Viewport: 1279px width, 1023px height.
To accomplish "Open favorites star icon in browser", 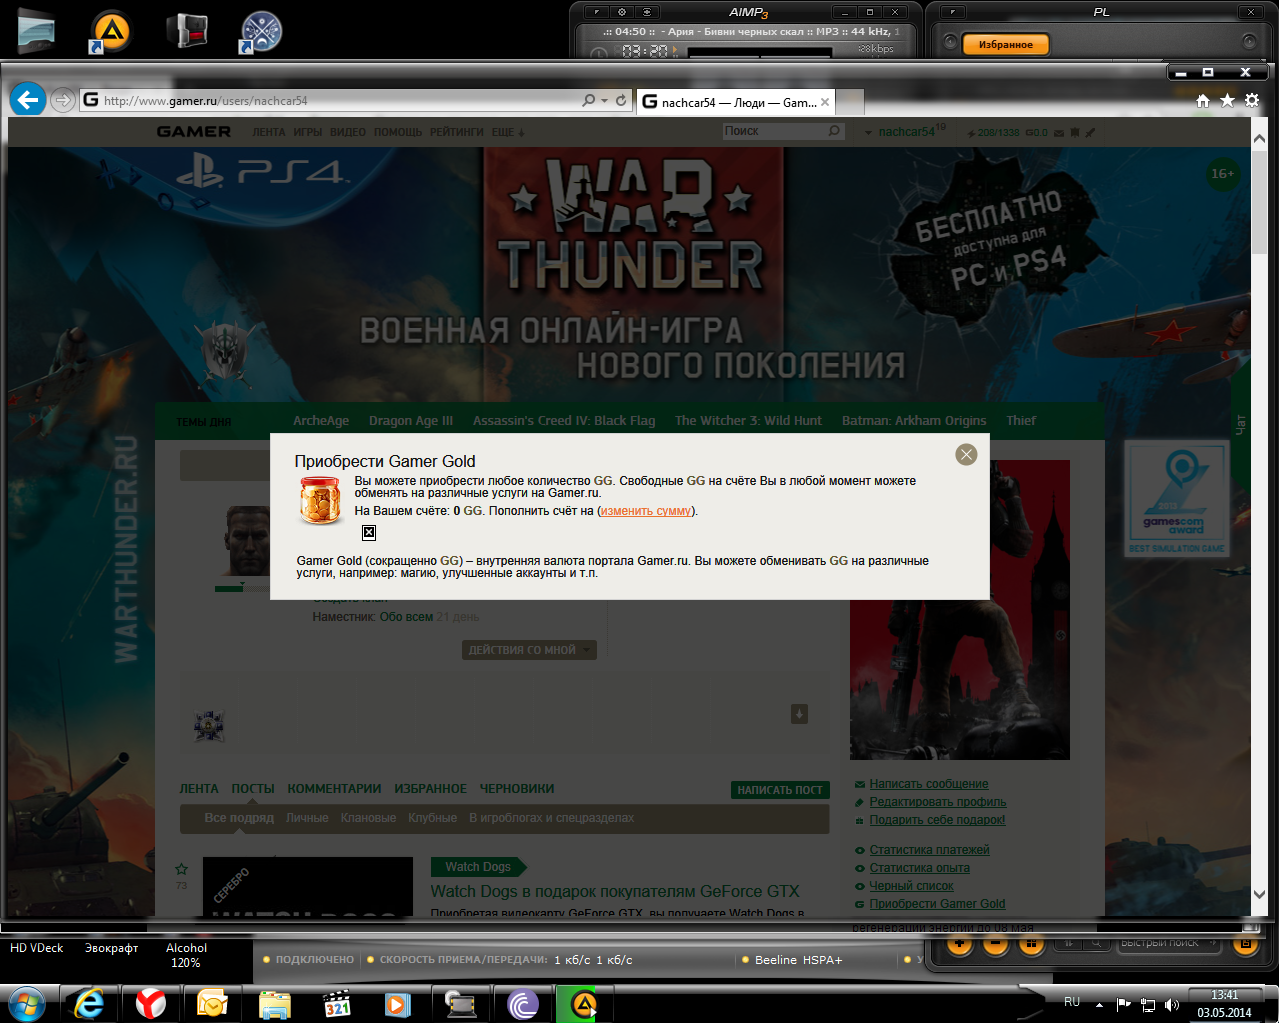I will (1228, 100).
